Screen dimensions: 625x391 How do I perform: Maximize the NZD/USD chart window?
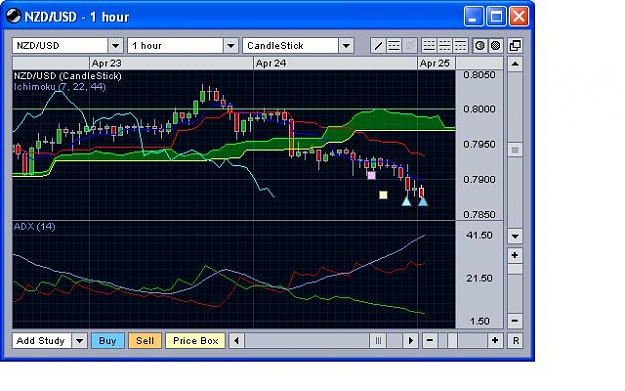coord(496,17)
